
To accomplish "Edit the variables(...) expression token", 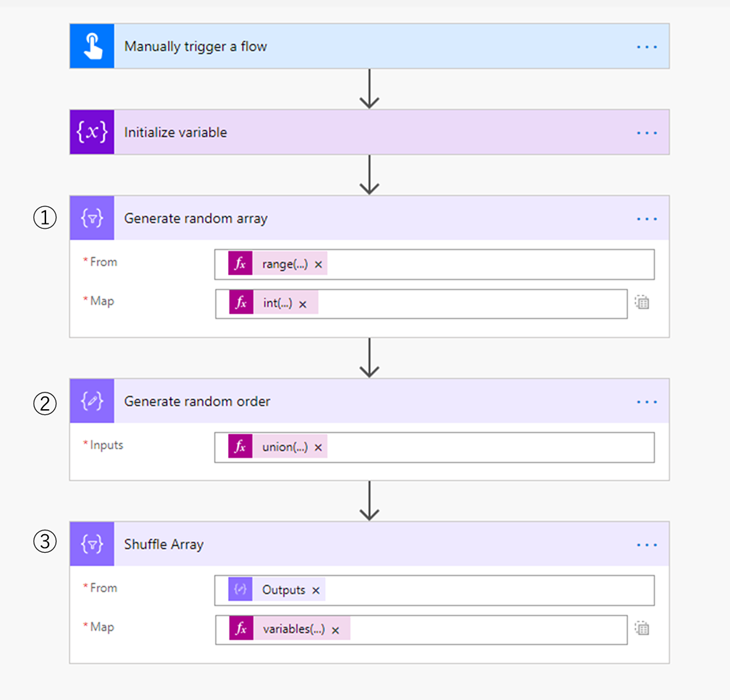I will 294,629.
